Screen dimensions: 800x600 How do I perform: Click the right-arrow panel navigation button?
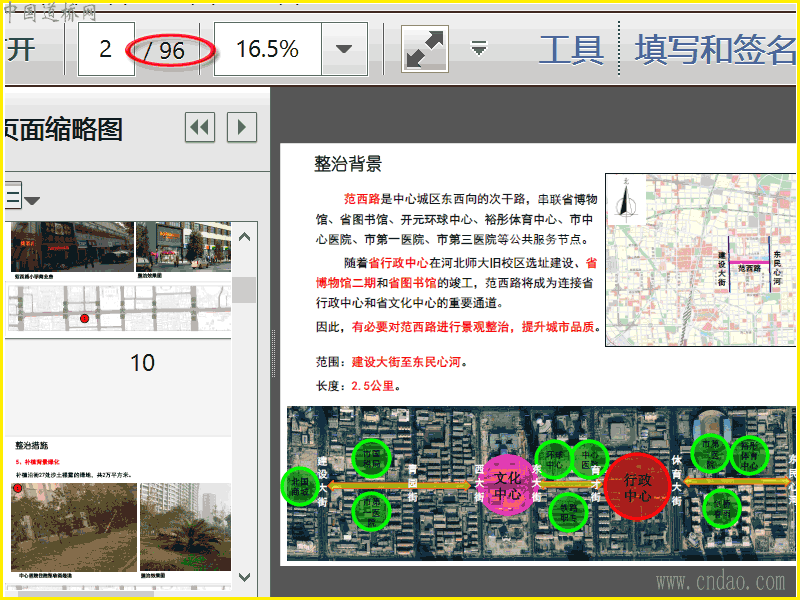pyautogui.click(x=241, y=127)
